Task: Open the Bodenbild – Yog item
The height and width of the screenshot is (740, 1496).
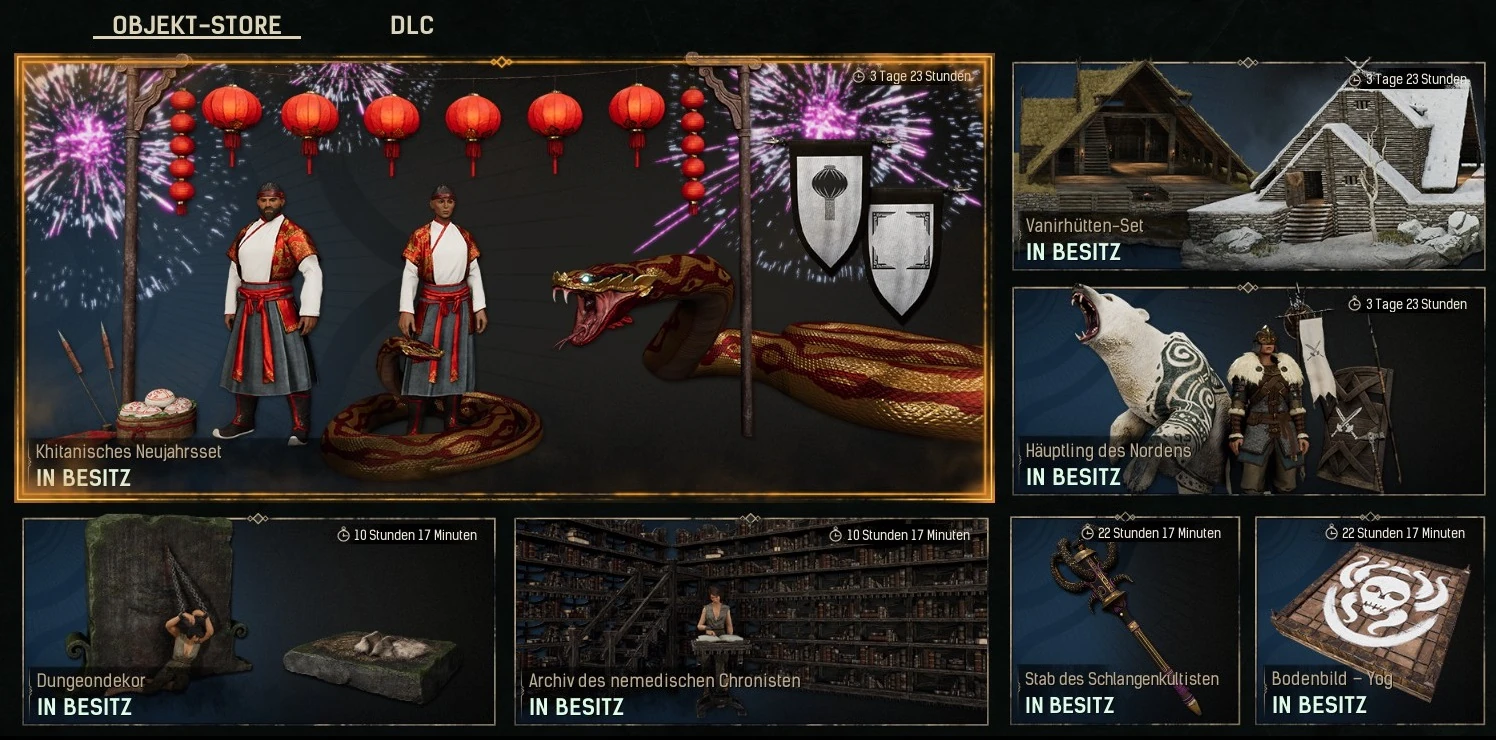Action: pos(1370,620)
